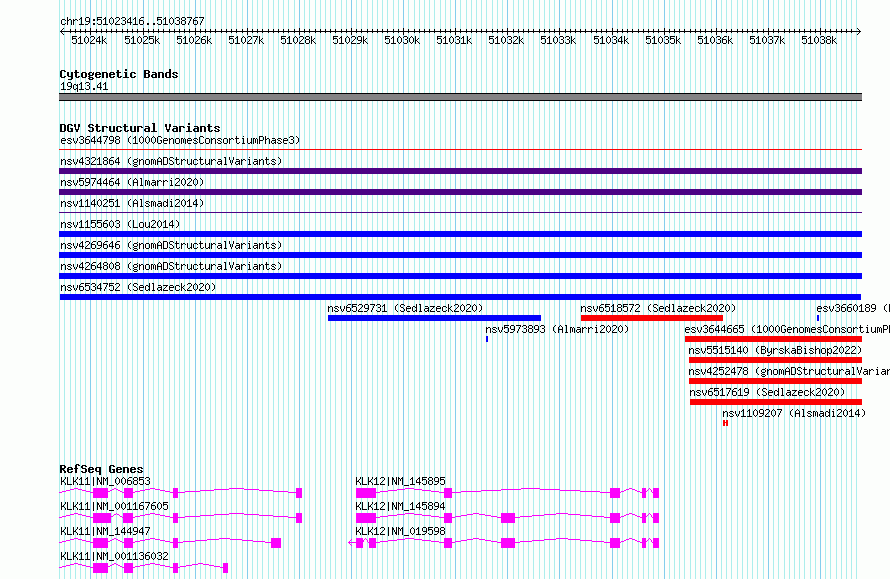
Task: Select the nsv4321864 gnomAD purple bar
Action: [x=460, y=171]
